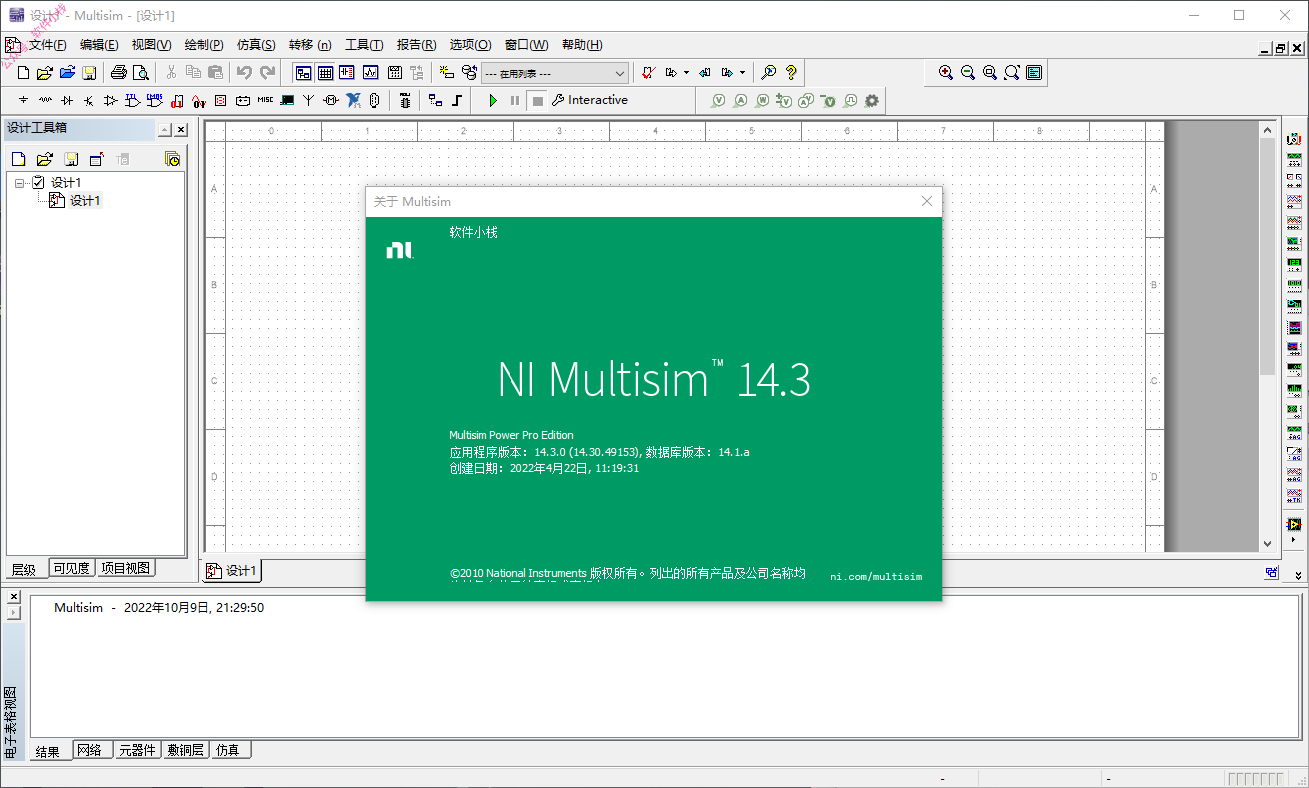The height and width of the screenshot is (788, 1309).
Task: Click New file icon in main toolbar
Action: click(x=23, y=72)
